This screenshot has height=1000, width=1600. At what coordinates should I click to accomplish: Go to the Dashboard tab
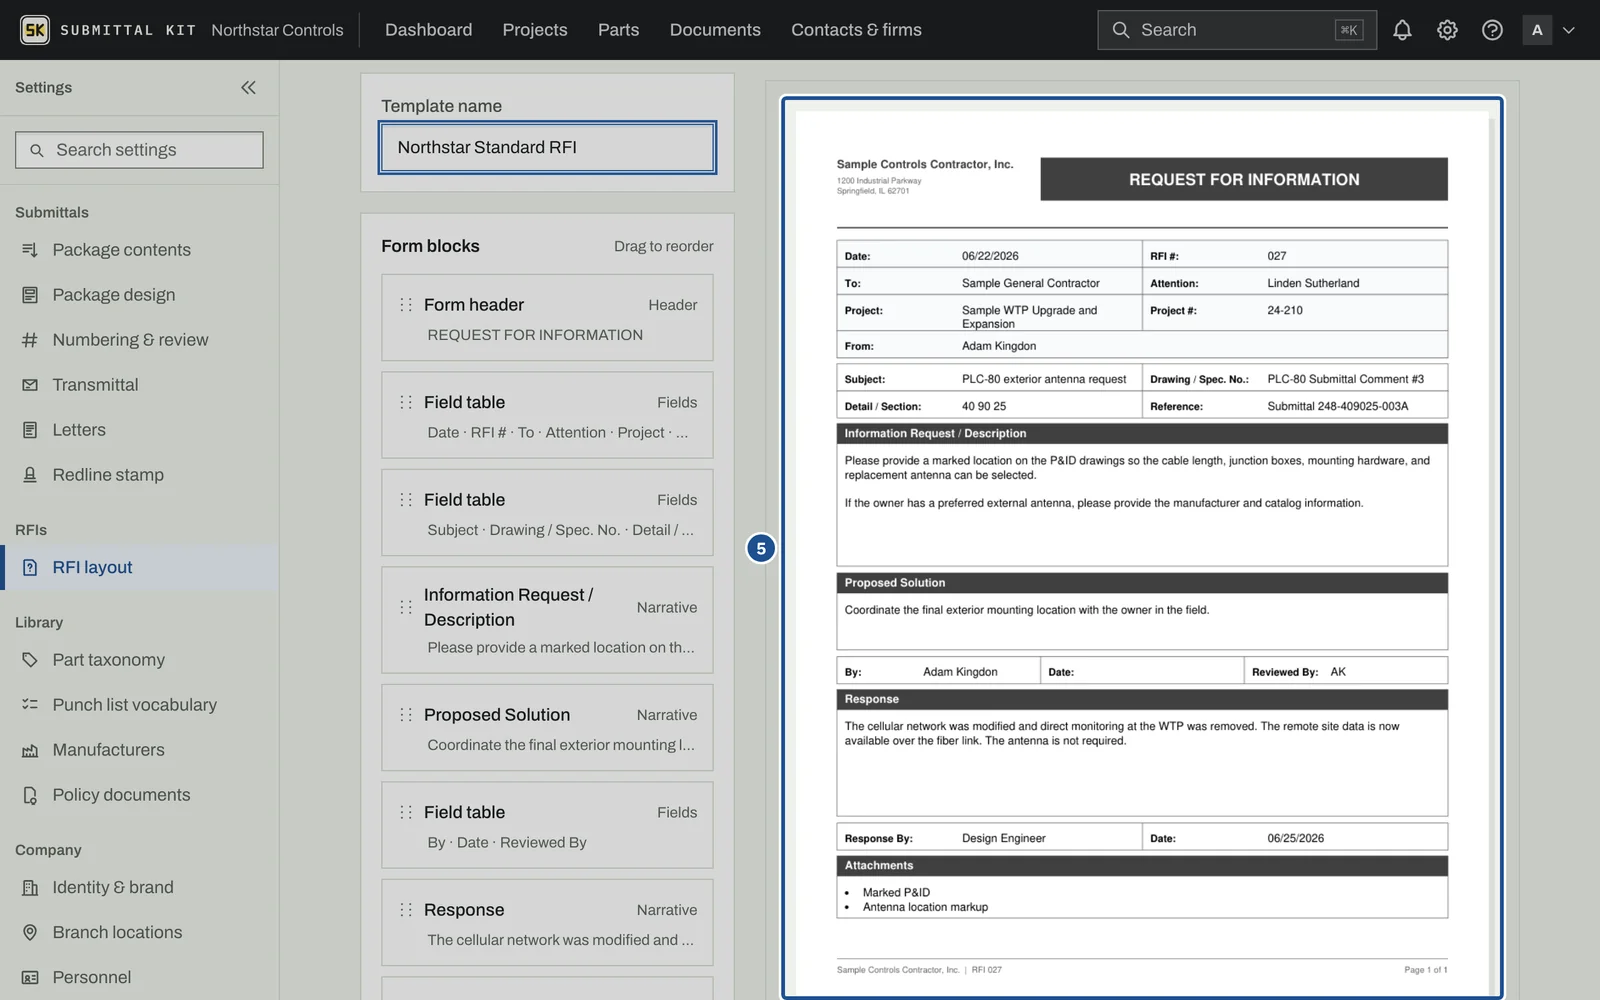428,30
